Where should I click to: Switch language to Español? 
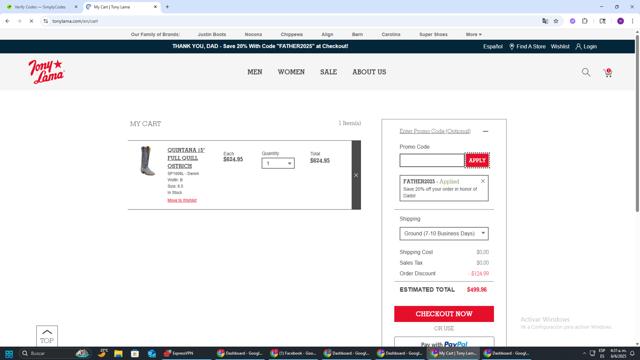(x=493, y=47)
